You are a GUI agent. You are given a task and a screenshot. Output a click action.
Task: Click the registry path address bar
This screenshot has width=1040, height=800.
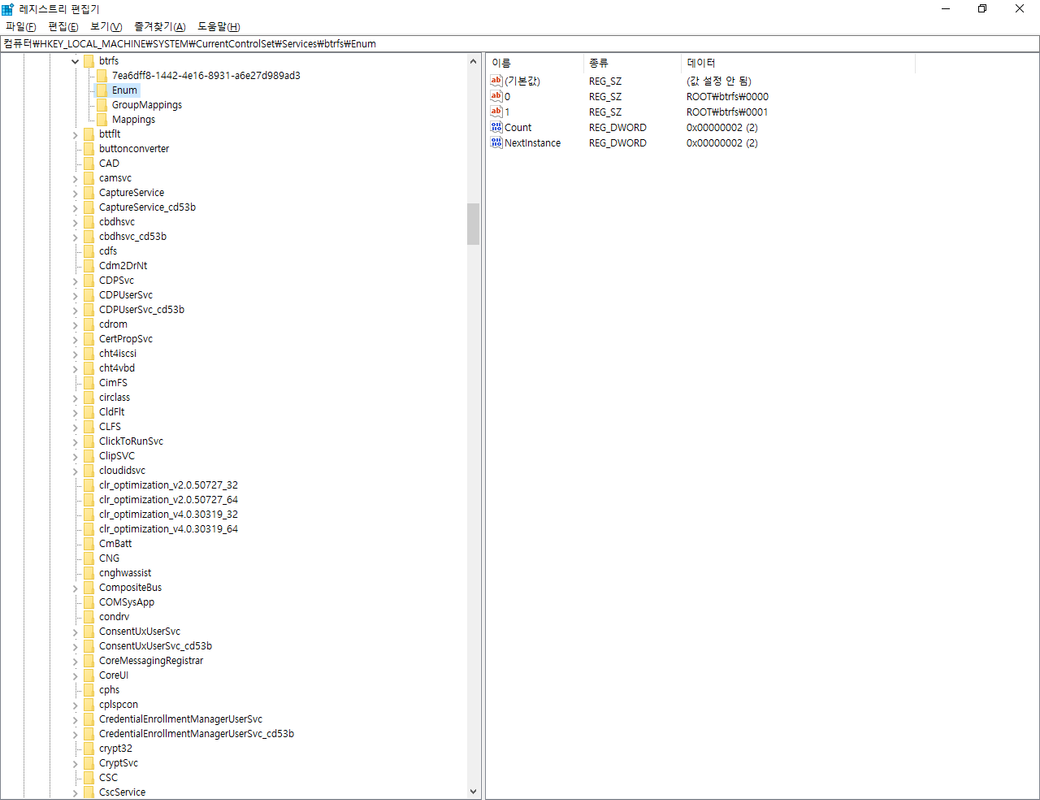click(x=520, y=44)
